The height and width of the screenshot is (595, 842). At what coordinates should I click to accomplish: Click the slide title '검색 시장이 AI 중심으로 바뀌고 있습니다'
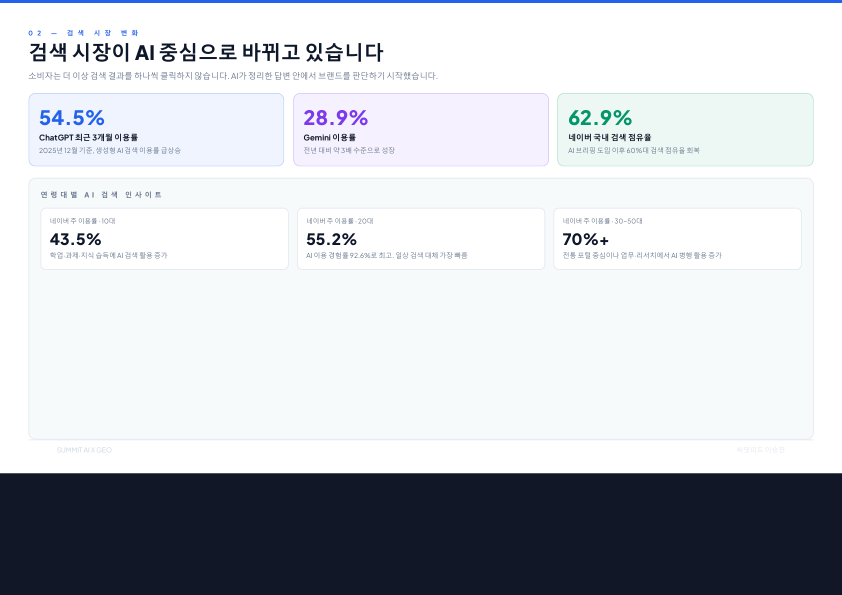pos(206,52)
